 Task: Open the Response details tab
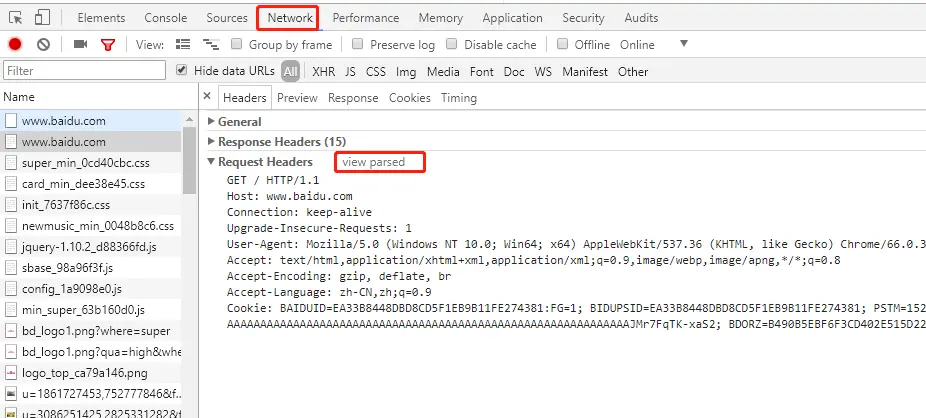coord(353,97)
